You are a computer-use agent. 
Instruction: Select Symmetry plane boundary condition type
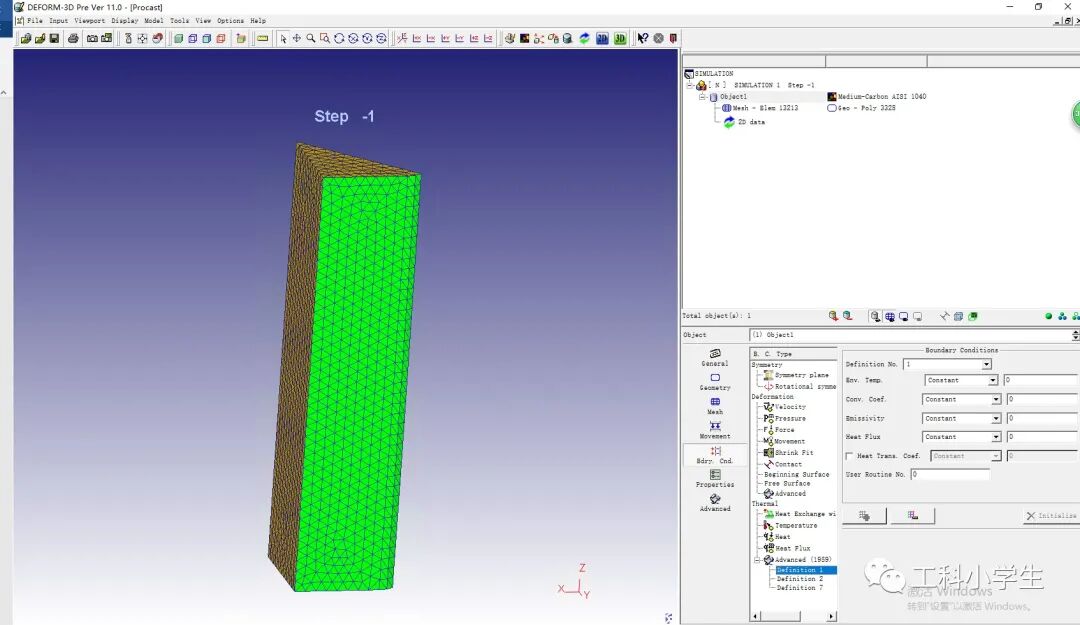tap(796, 376)
